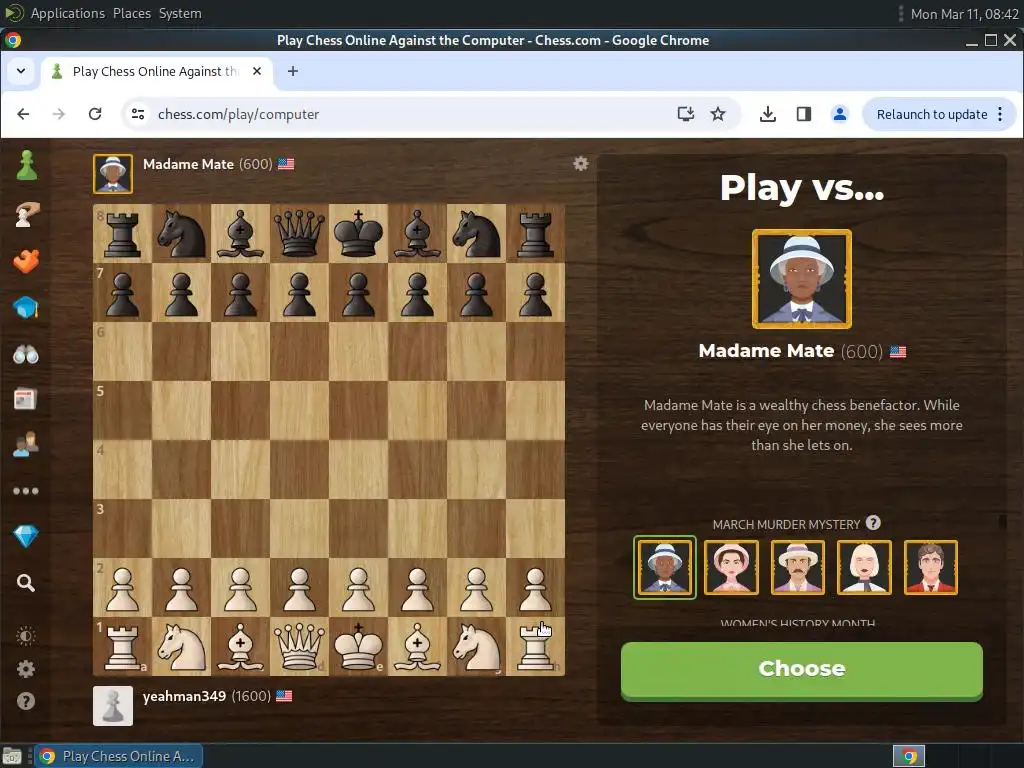Open the Places menu
This screenshot has height=768, width=1024.
[132, 13]
